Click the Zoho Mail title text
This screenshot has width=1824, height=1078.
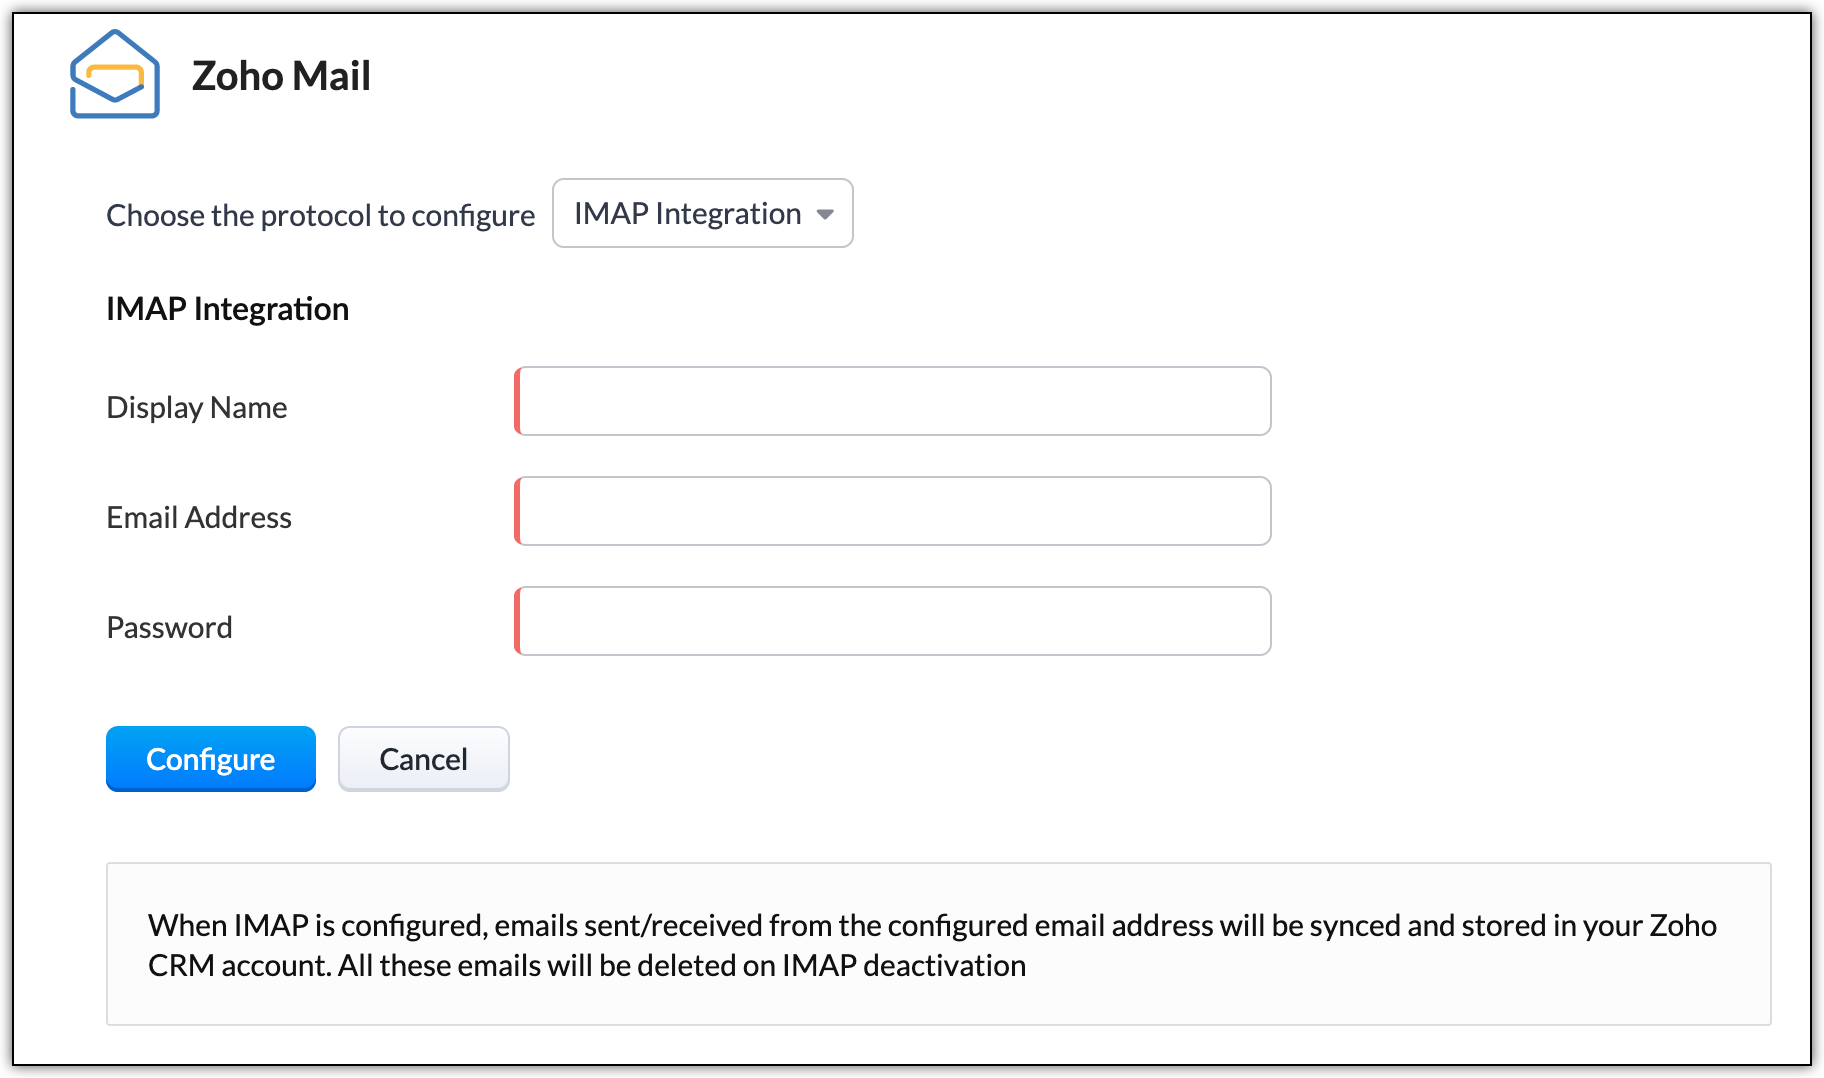coord(281,76)
